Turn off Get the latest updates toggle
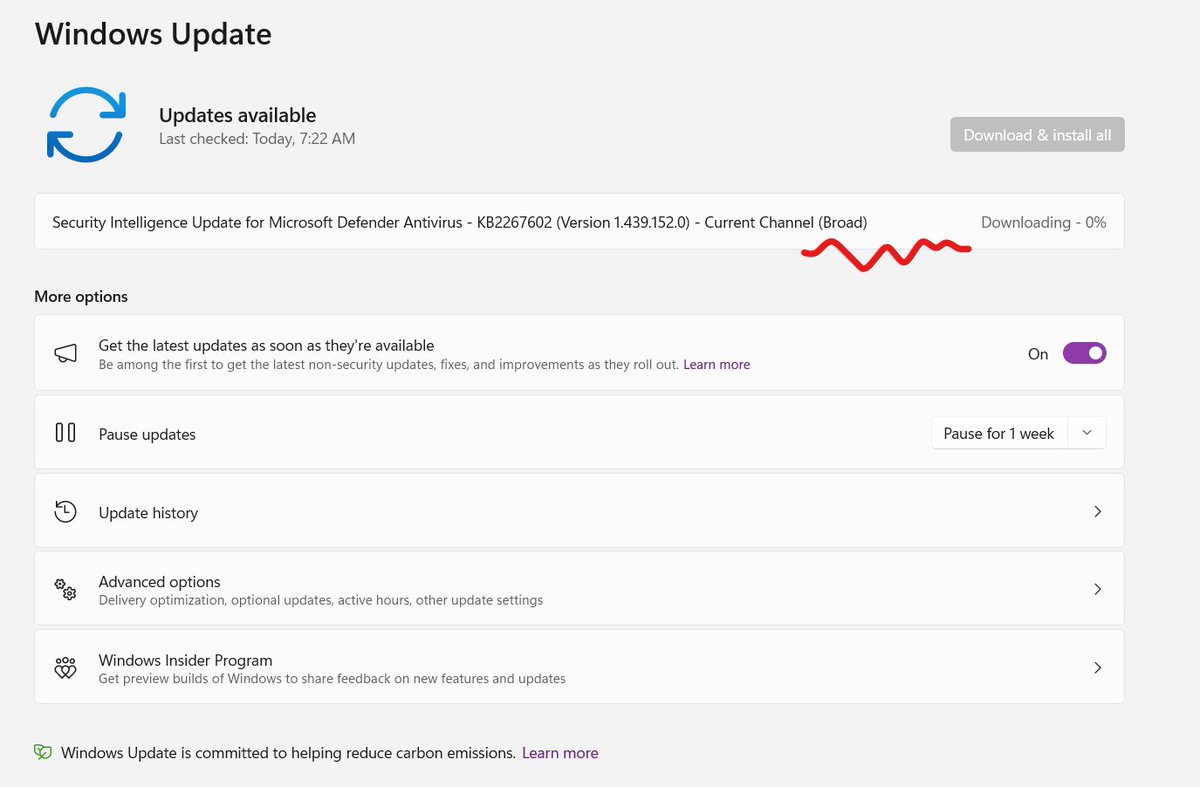 tap(1084, 353)
